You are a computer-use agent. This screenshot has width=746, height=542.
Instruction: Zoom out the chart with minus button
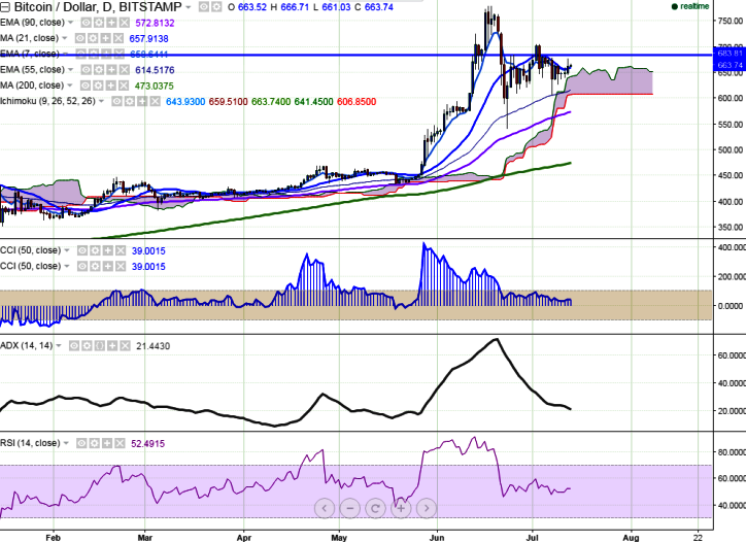click(350, 508)
